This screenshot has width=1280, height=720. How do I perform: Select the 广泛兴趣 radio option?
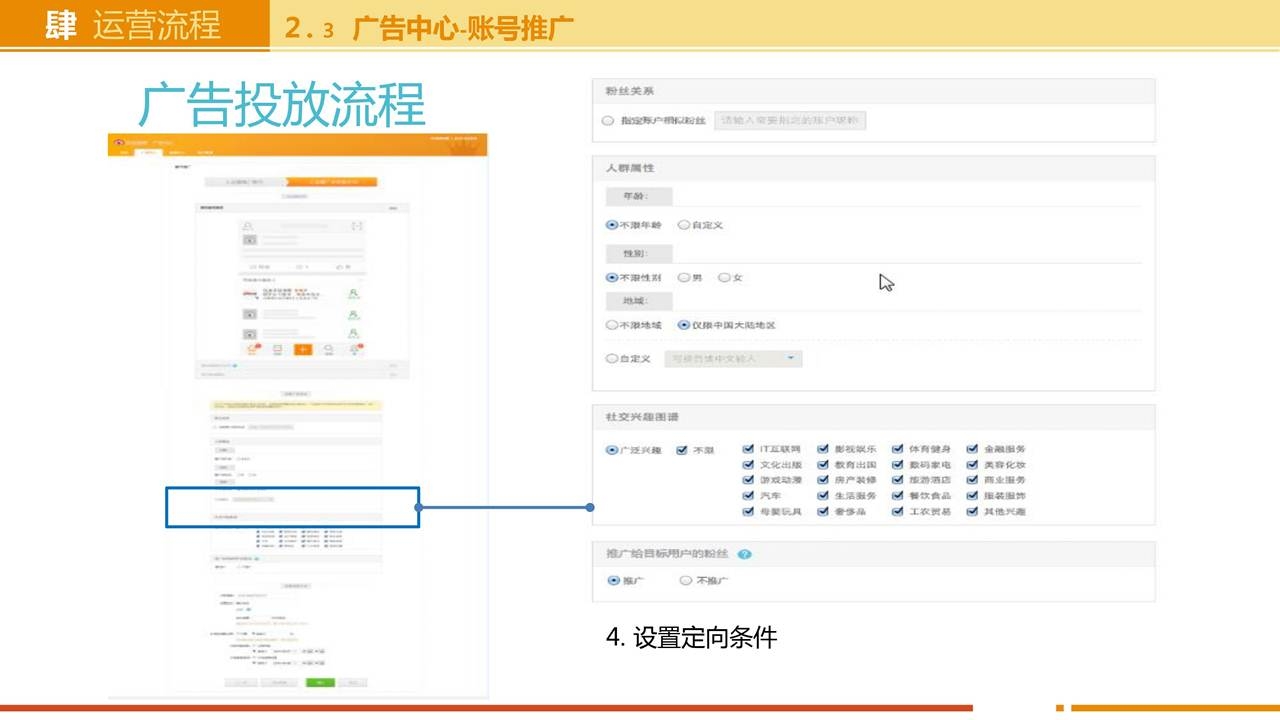(x=612, y=450)
